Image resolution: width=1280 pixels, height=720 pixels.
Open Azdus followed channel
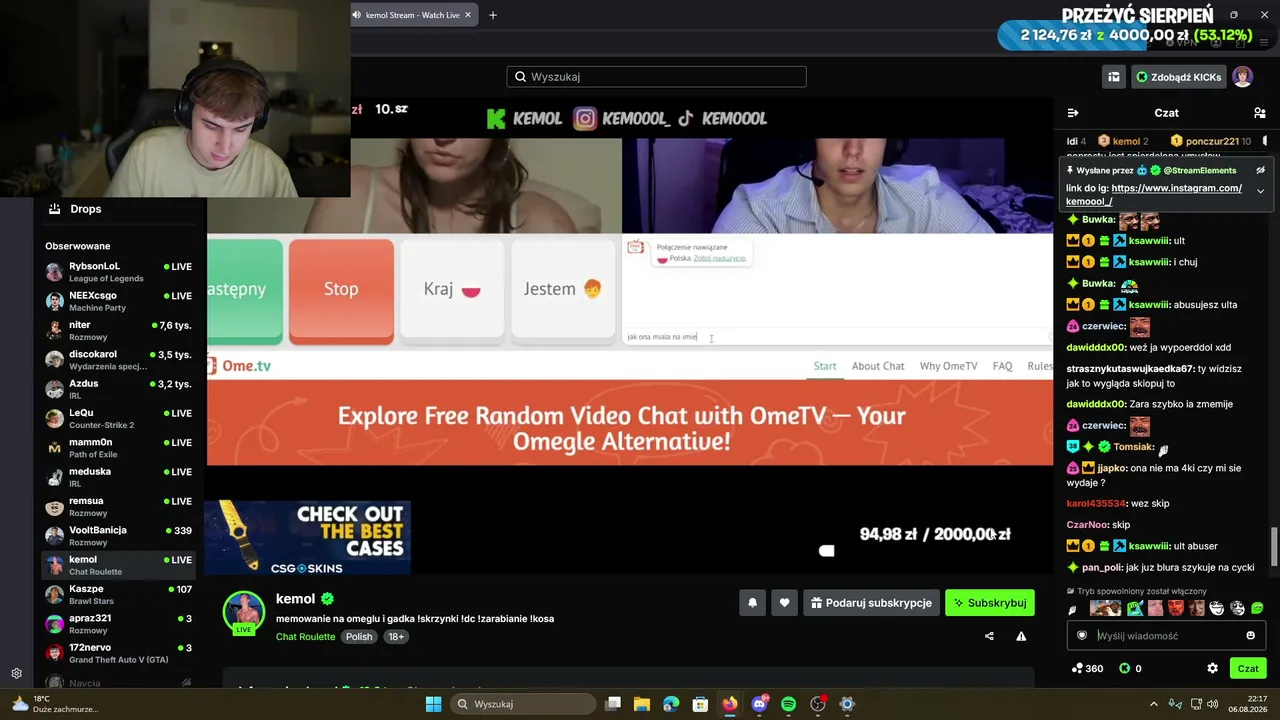(x=120, y=389)
